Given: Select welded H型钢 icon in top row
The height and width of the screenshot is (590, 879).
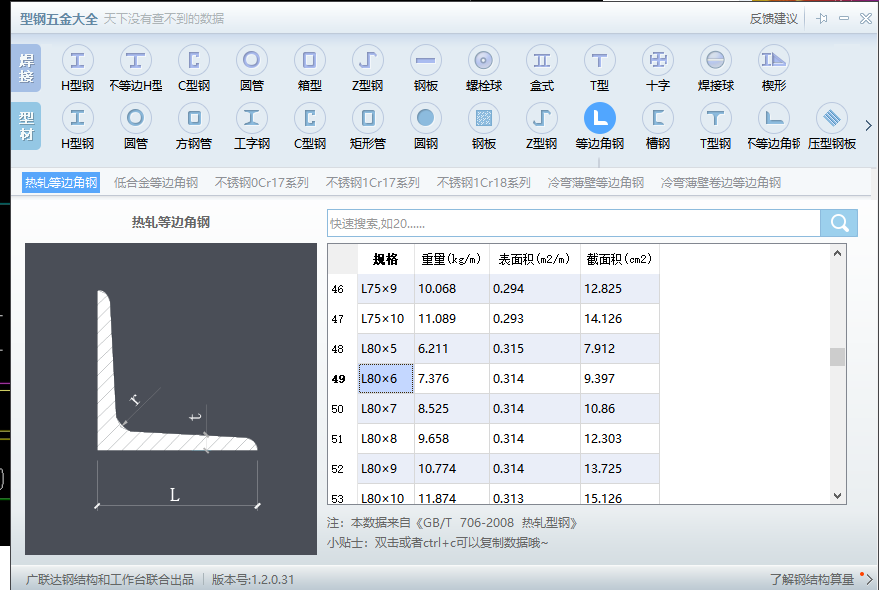Looking at the screenshot, I should [77, 61].
